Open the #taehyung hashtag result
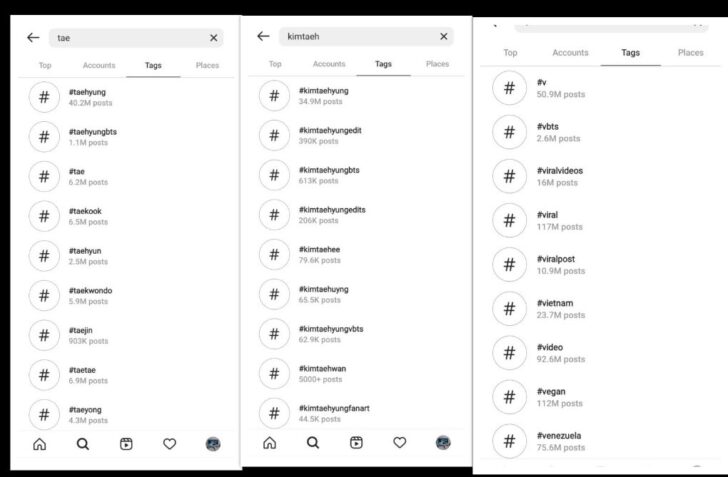Image resolution: width=728 pixels, height=477 pixels. (126, 97)
